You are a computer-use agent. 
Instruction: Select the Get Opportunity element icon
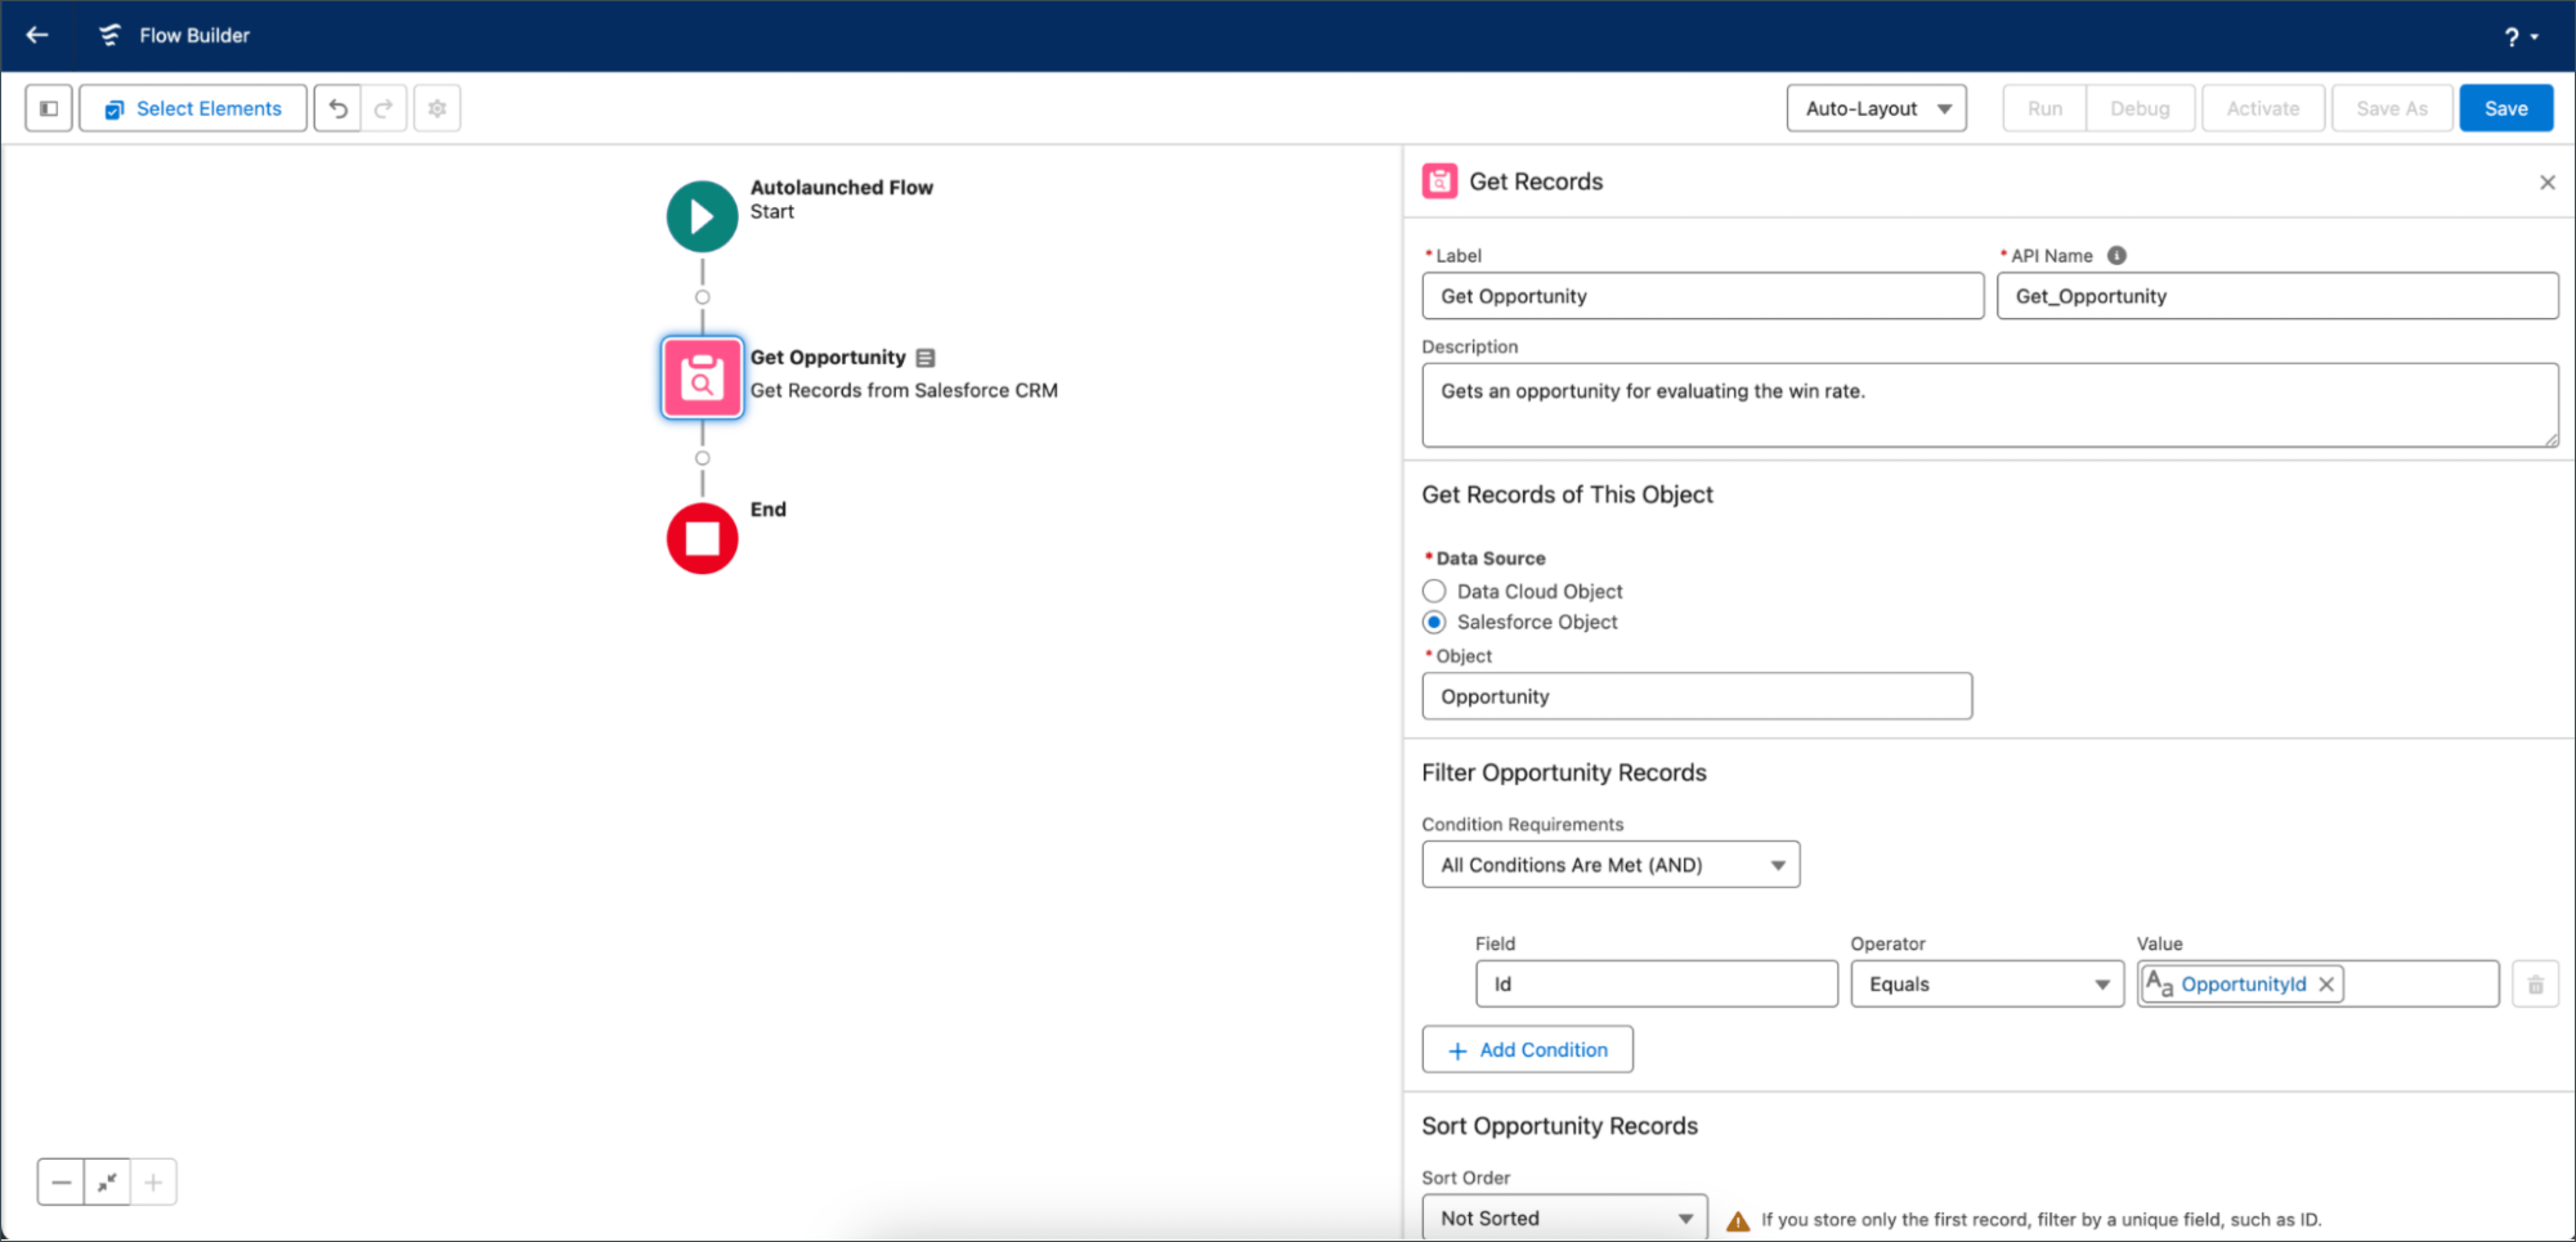pyautogui.click(x=702, y=378)
